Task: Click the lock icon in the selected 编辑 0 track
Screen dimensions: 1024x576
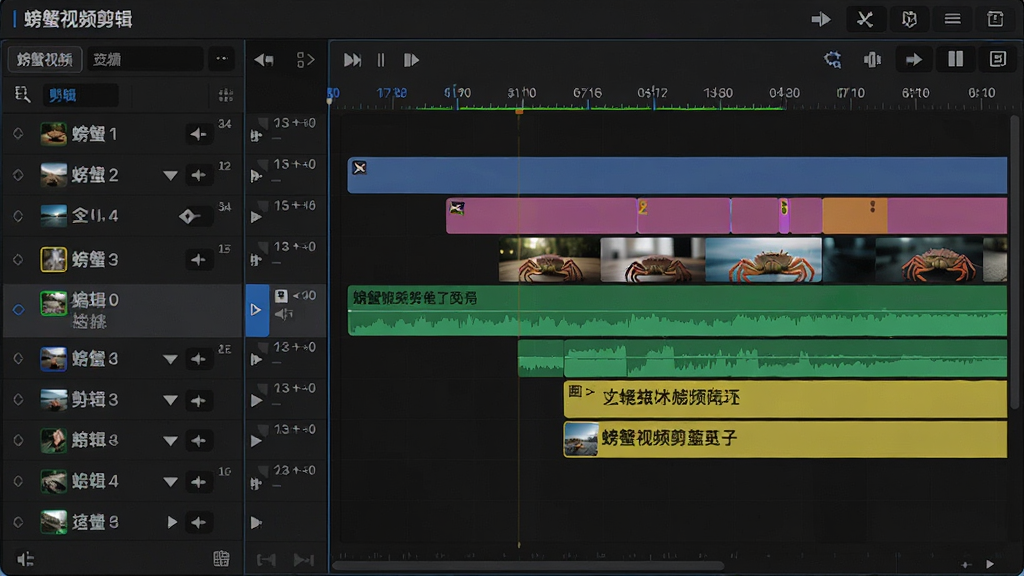Action: [281, 296]
